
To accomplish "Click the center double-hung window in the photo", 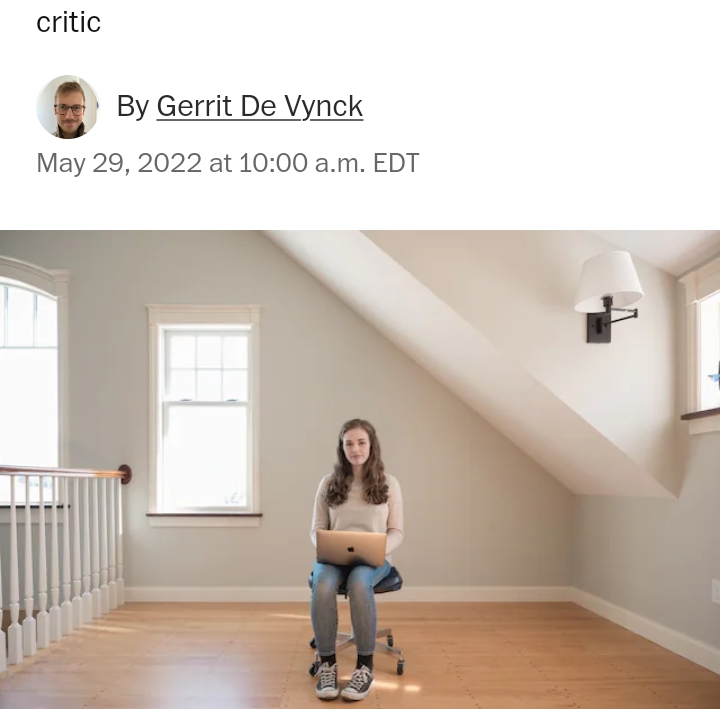I will (204, 416).
